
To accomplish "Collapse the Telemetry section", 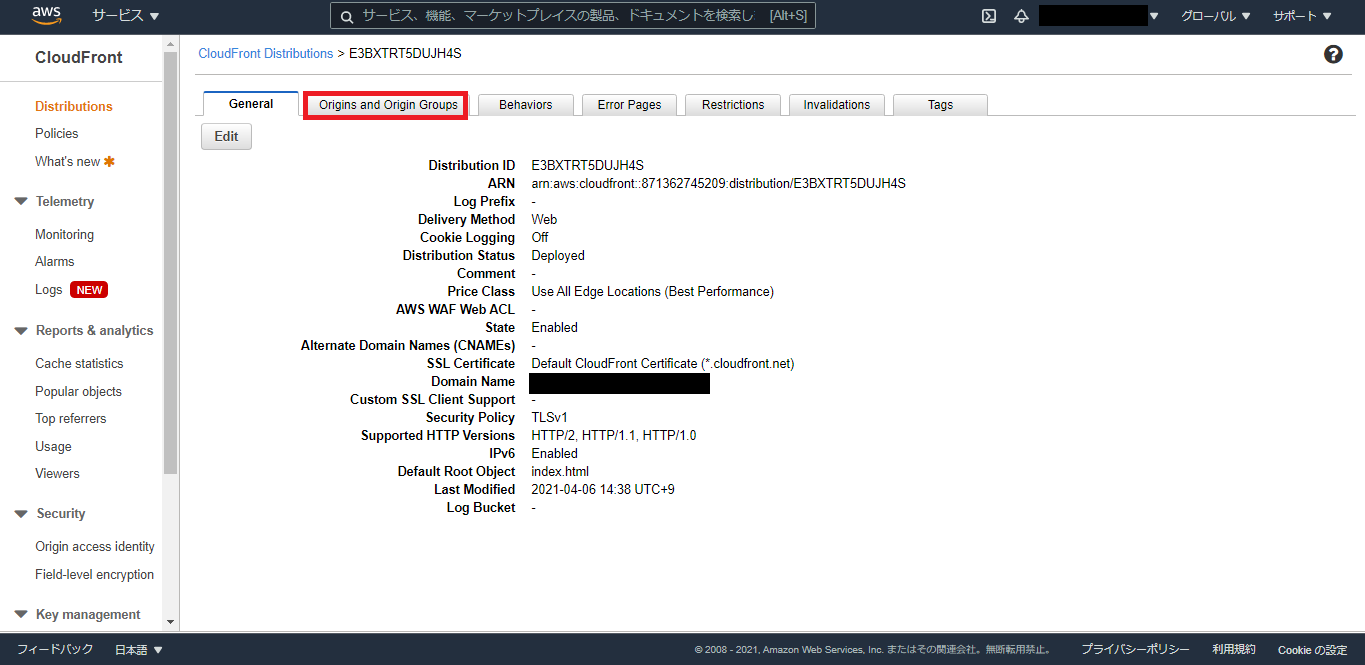I will (21, 202).
